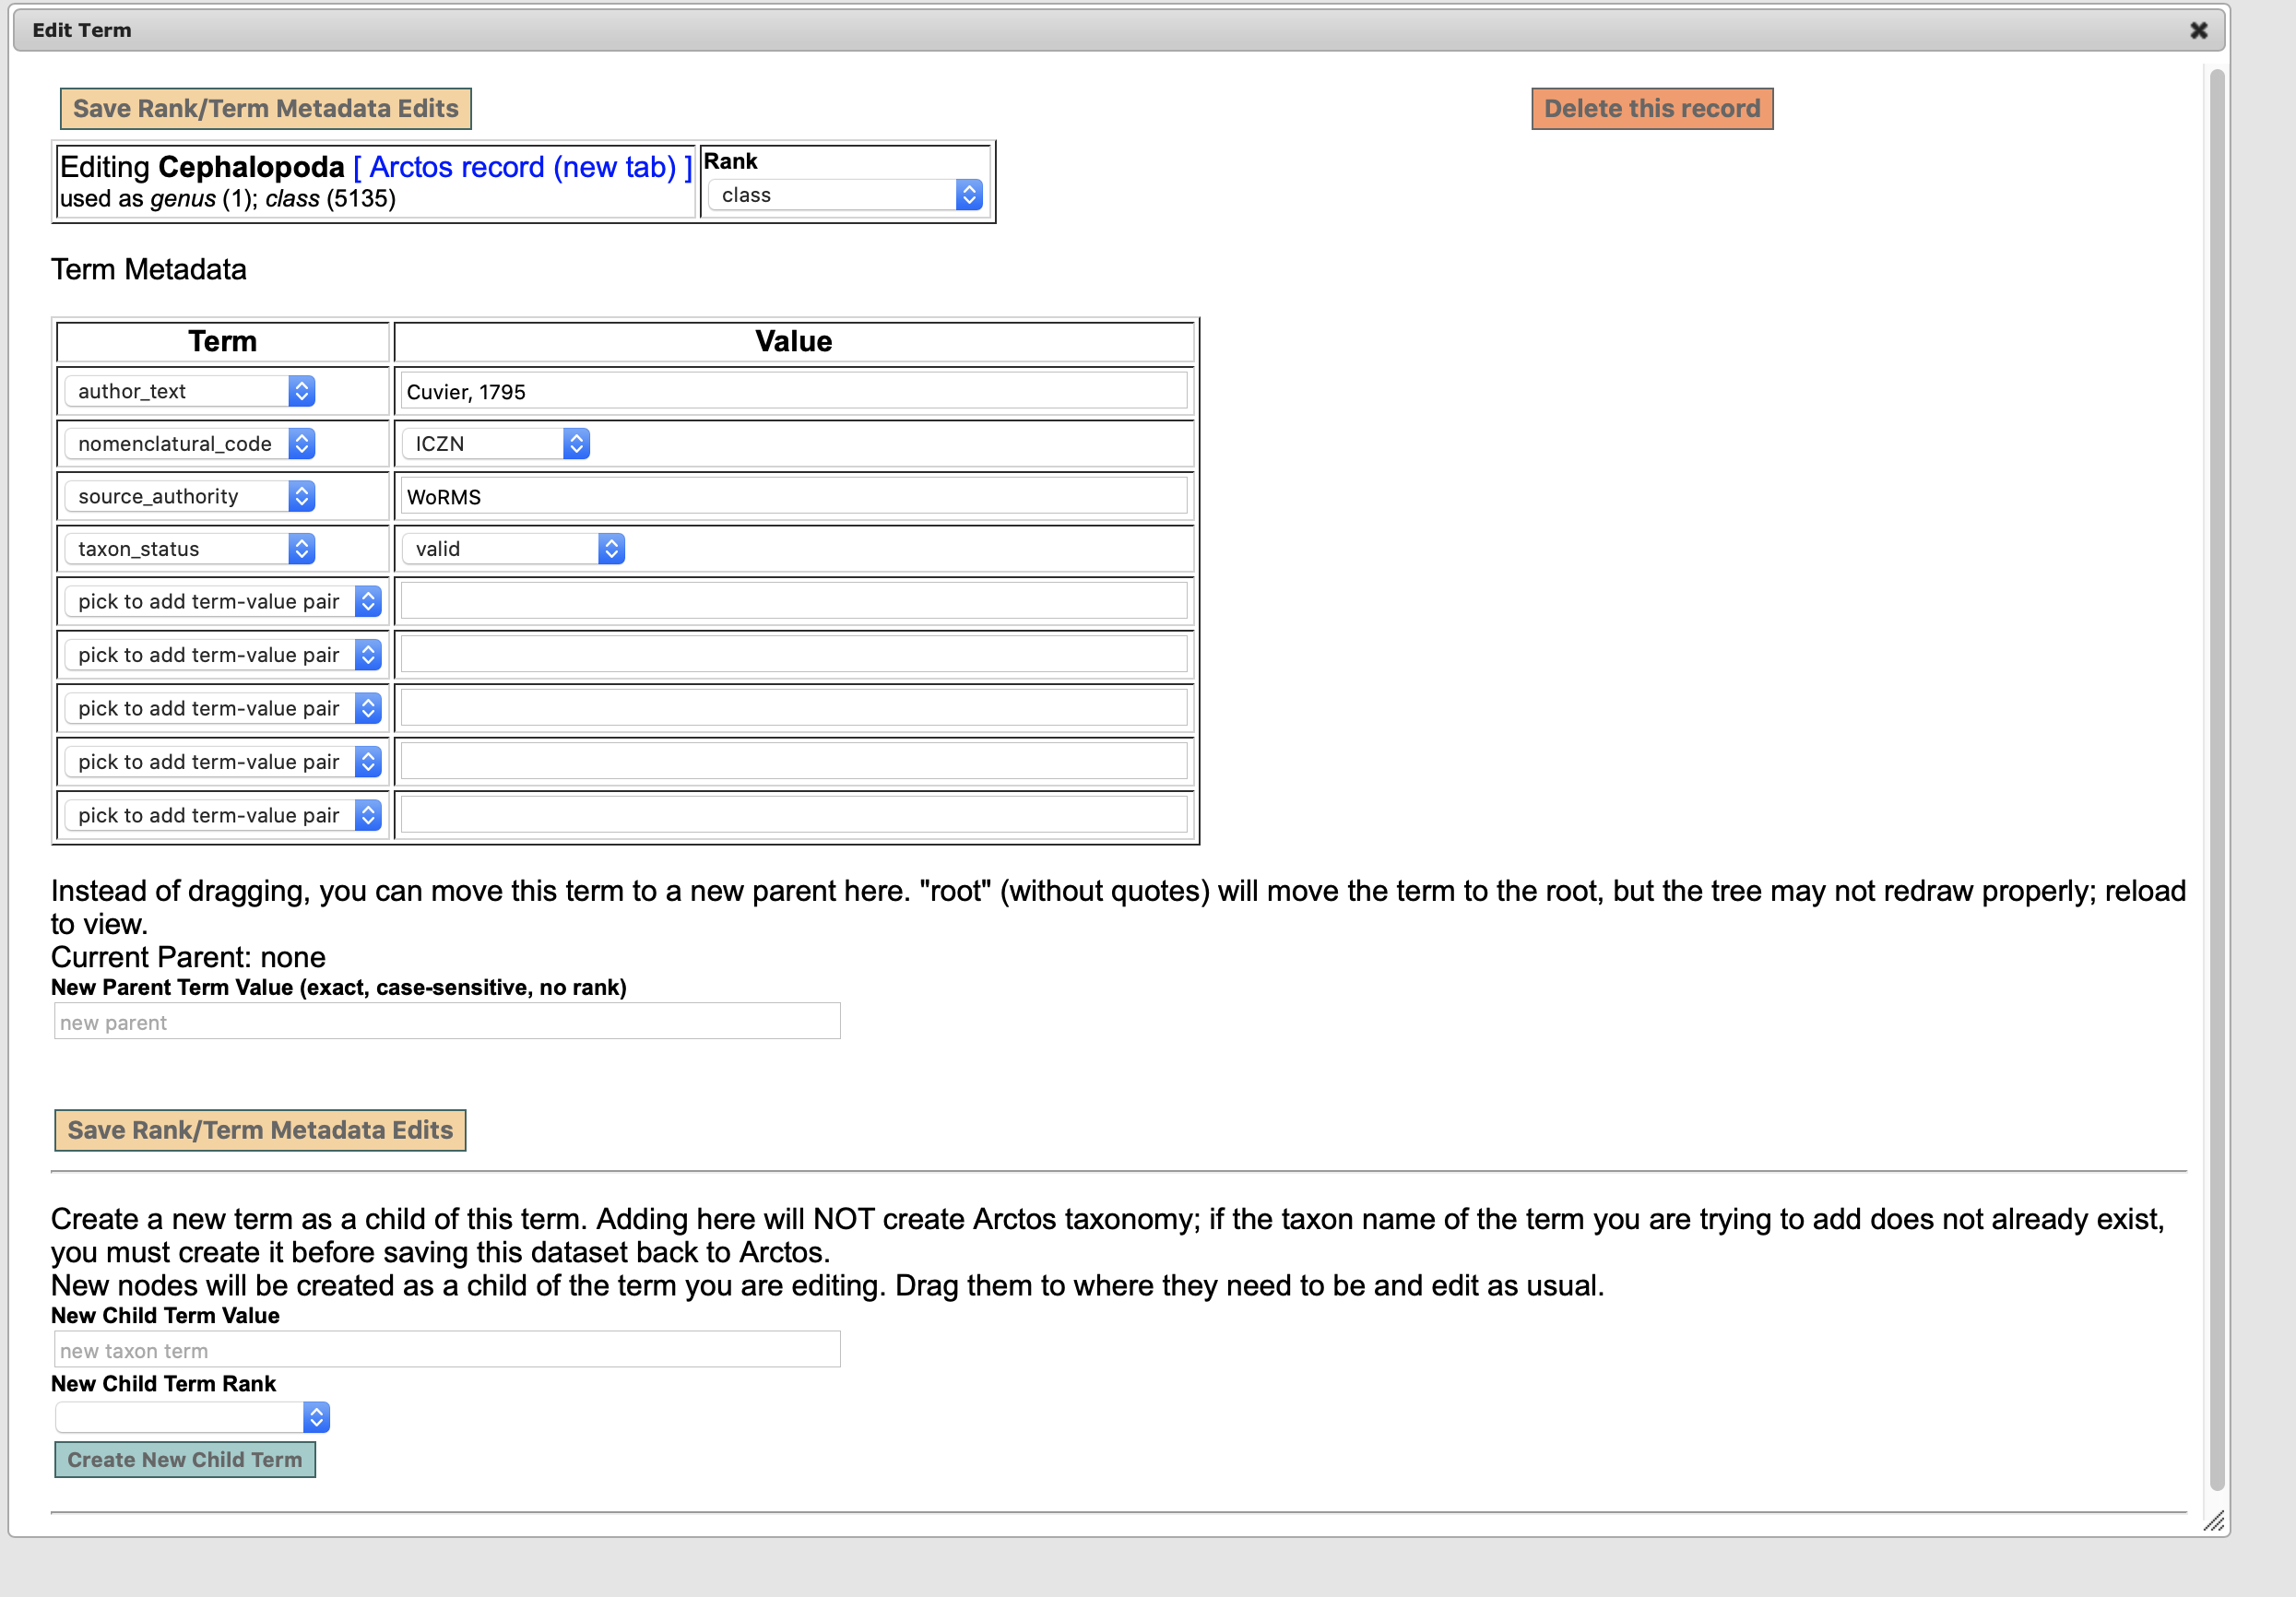The image size is (2296, 1597).
Task: Open the fourth pick to add term-value pair dropdown
Action: [223, 762]
